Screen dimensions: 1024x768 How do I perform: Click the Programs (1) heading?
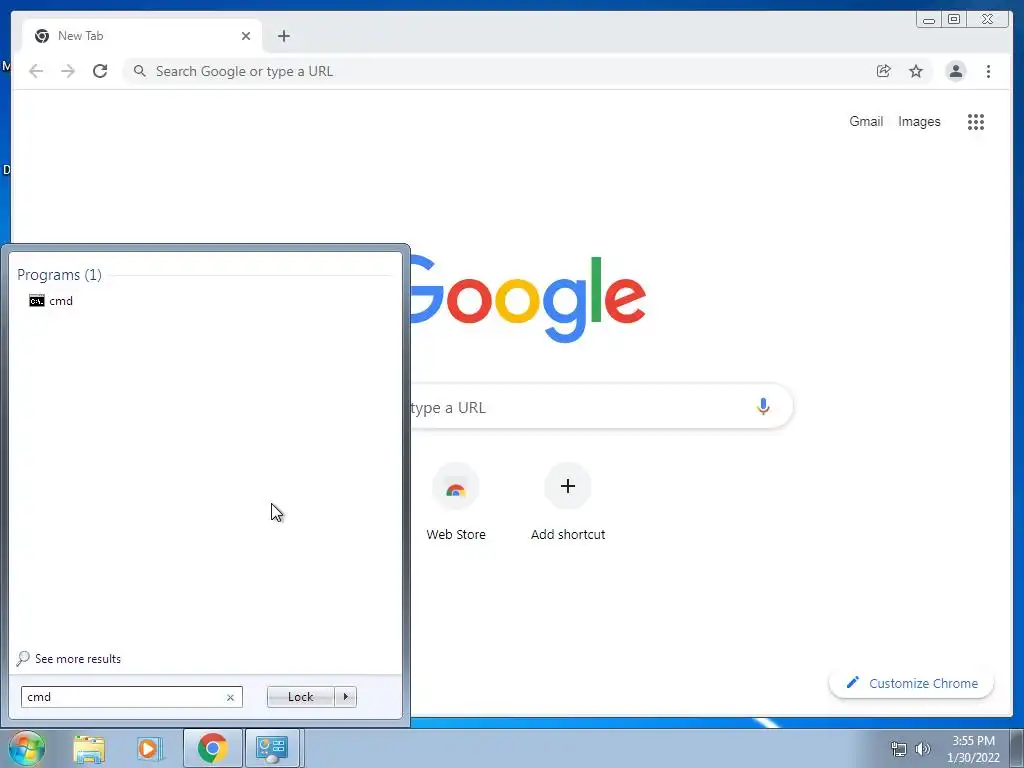59,275
